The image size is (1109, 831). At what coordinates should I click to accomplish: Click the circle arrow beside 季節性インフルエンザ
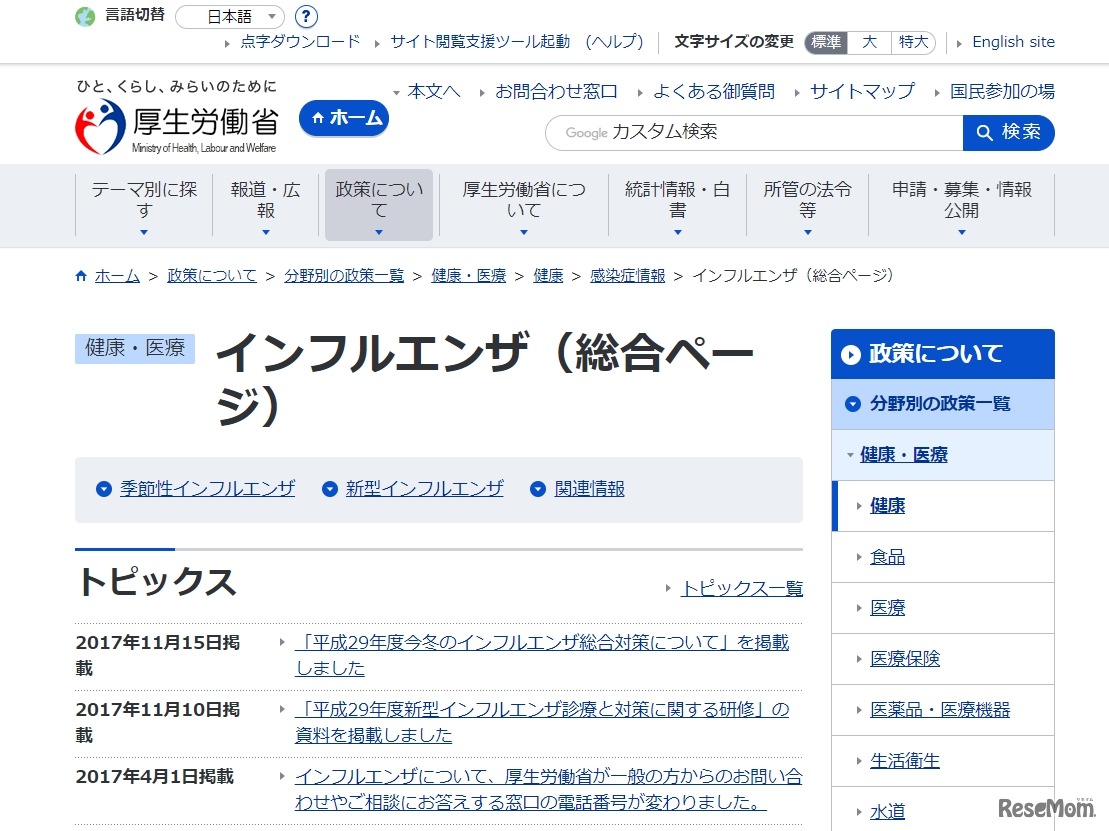pyautogui.click(x=104, y=489)
